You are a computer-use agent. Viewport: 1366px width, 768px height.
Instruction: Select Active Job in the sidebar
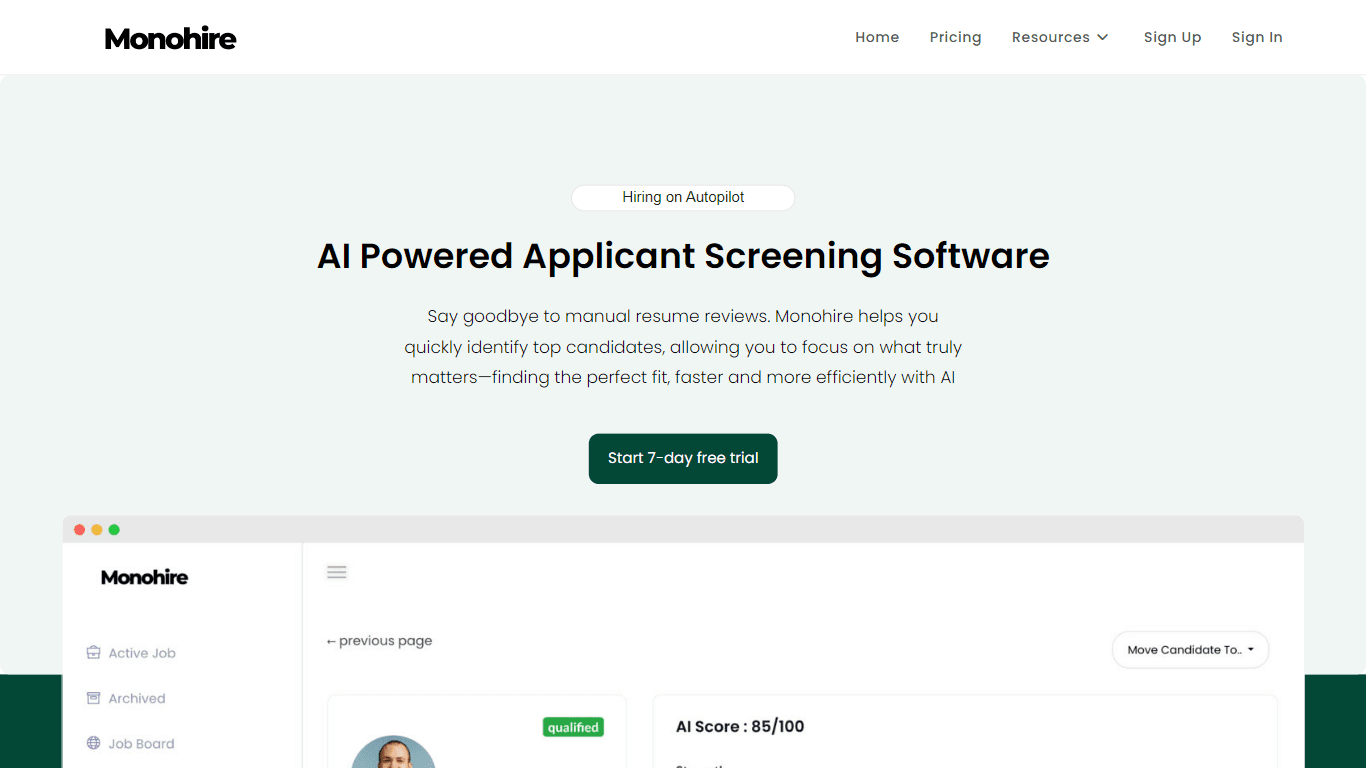click(x=132, y=653)
